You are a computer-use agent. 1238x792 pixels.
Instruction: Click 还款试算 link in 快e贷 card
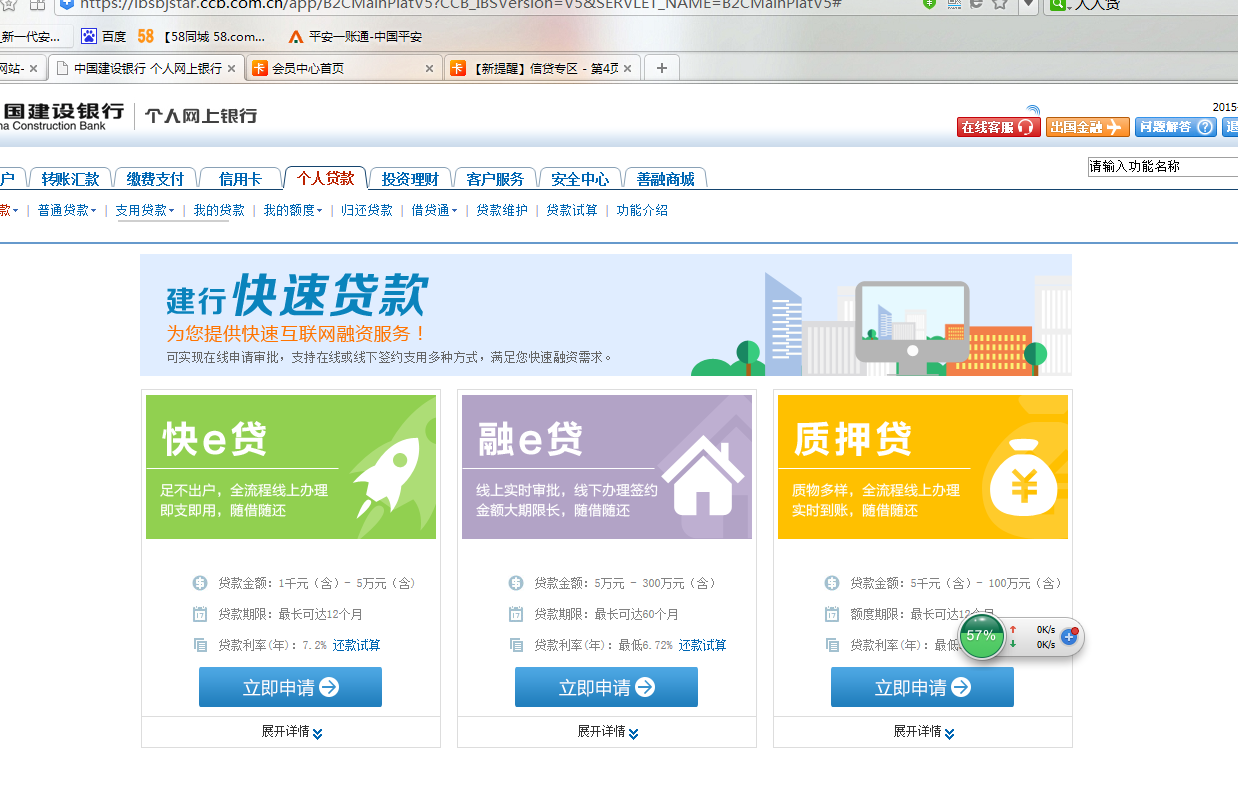(357, 645)
